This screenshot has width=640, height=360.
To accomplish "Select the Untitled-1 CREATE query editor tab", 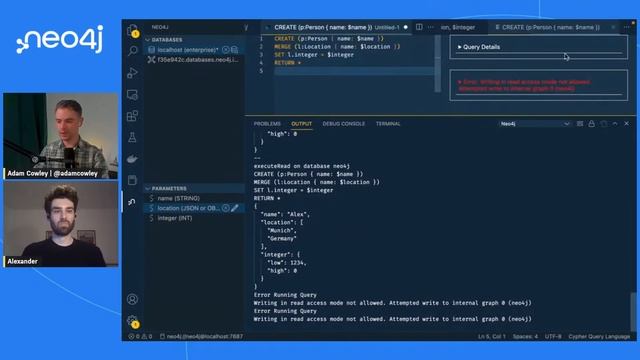I will [337, 27].
